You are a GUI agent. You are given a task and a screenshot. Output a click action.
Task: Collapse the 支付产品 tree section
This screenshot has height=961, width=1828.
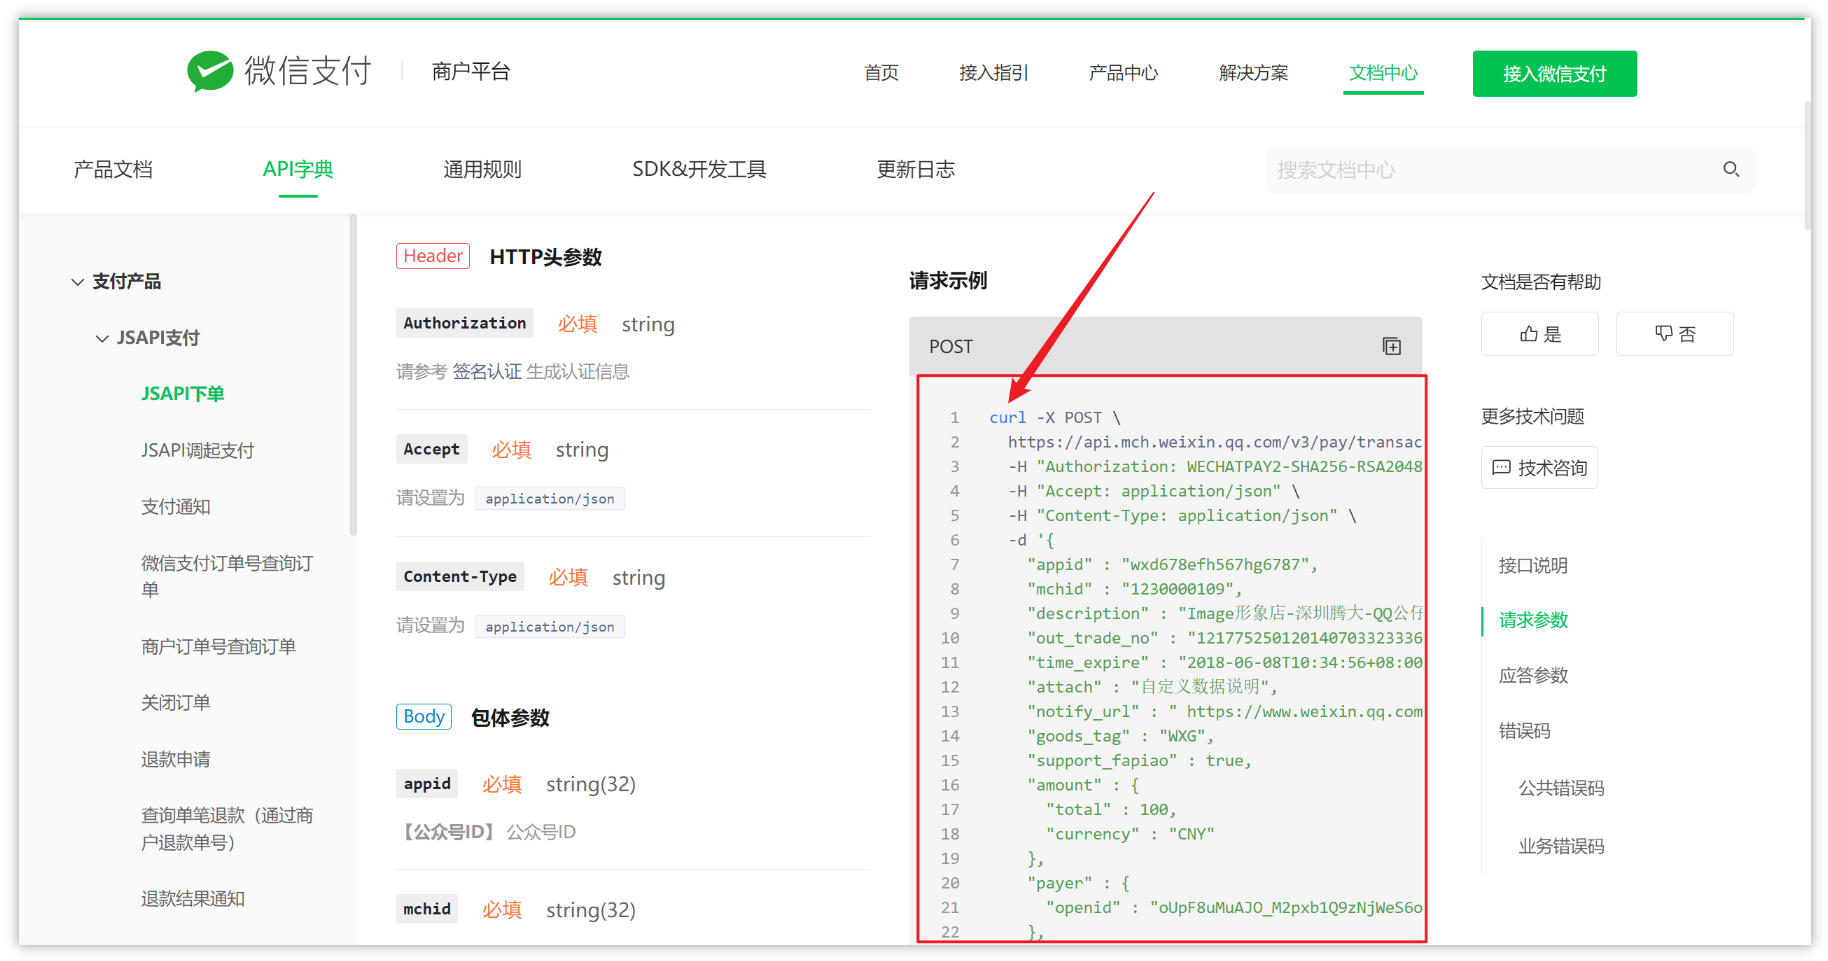click(77, 282)
